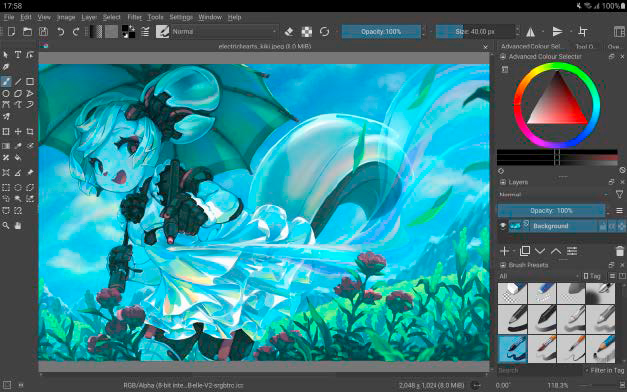Toggle wrap-around mode button

tap(583, 32)
